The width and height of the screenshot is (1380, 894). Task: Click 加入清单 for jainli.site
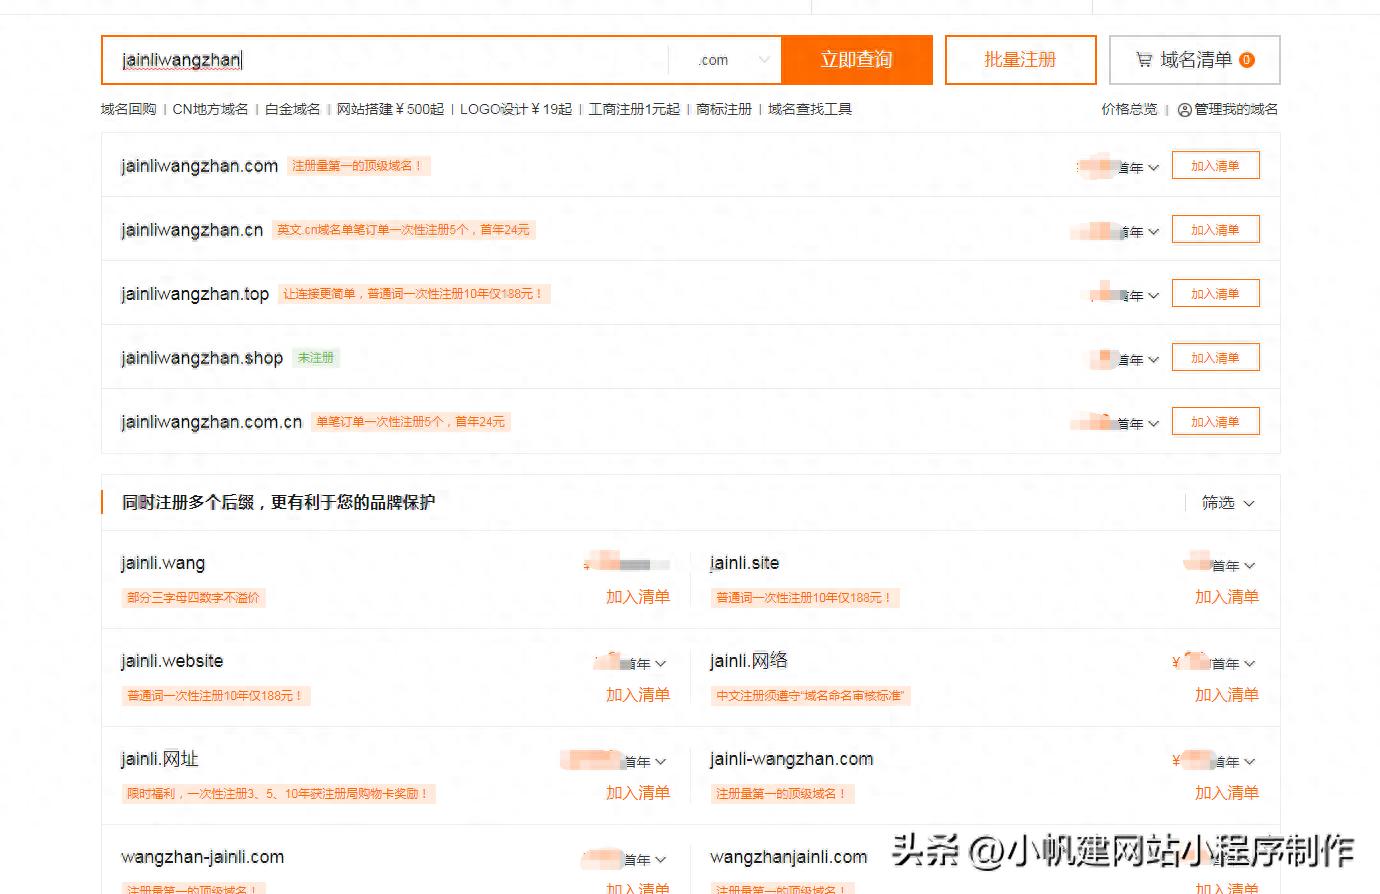tap(1227, 597)
